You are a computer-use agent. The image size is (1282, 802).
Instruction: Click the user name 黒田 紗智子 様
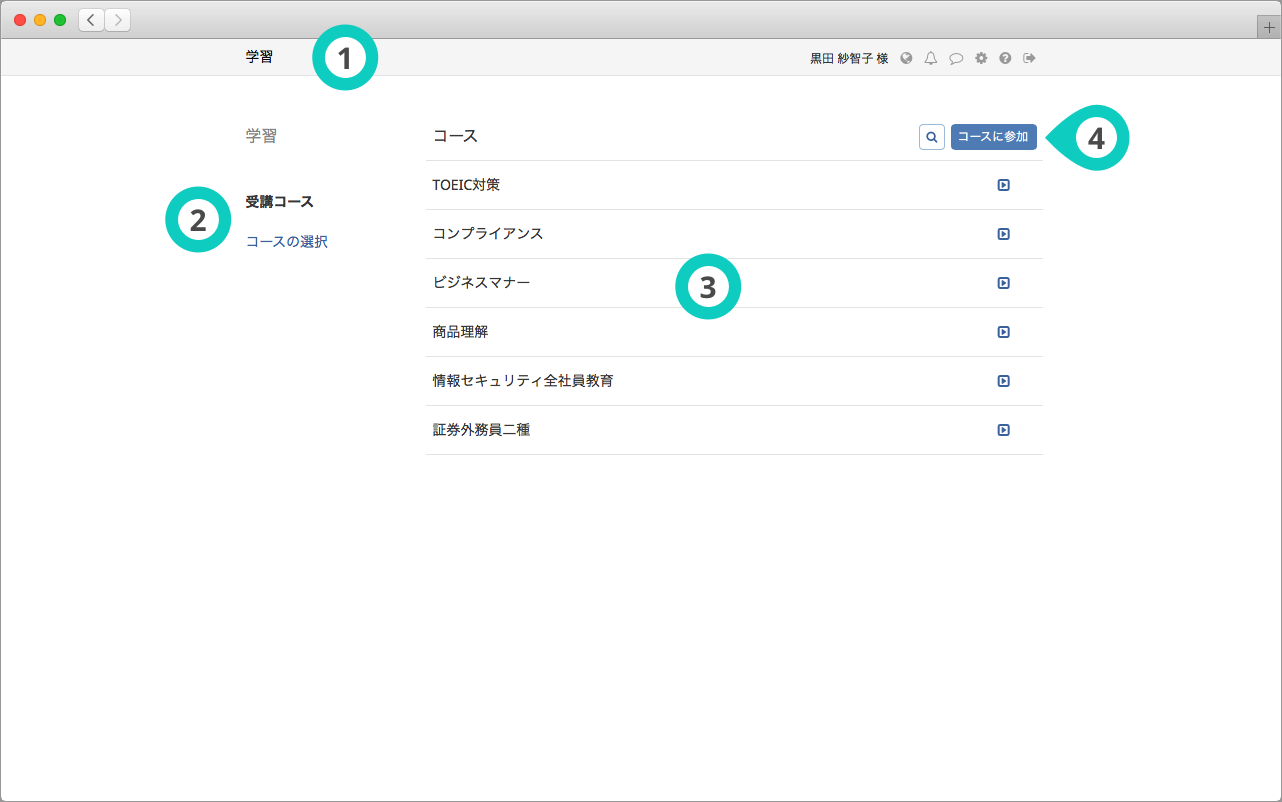(x=848, y=58)
